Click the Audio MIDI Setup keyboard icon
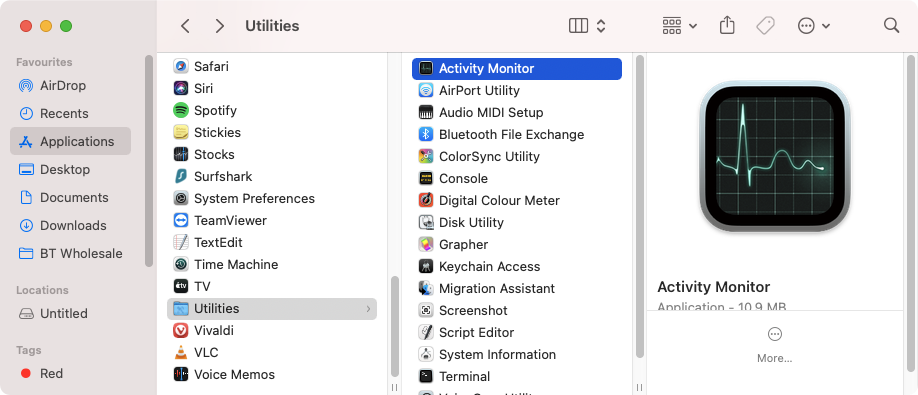The height and width of the screenshot is (395, 918). [x=426, y=112]
